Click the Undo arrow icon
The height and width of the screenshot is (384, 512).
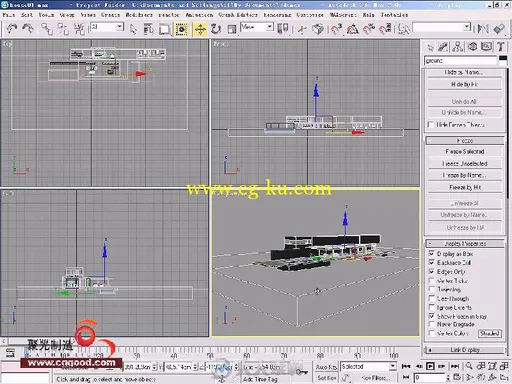[12, 29]
